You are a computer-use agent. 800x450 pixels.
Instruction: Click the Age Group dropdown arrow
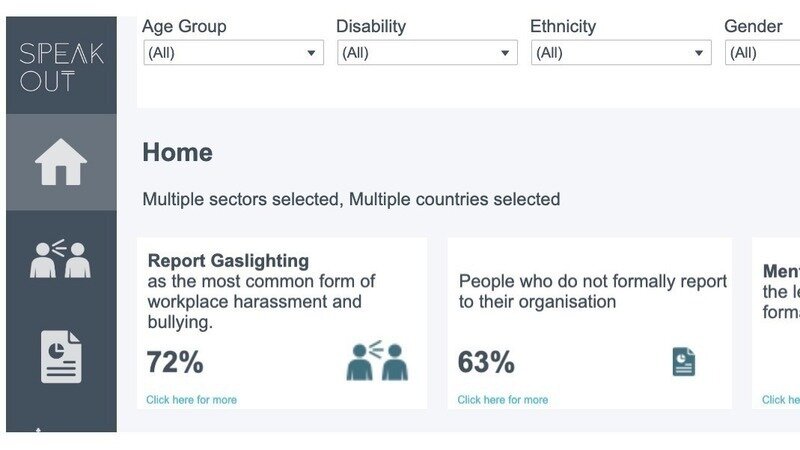coord(311,53)
